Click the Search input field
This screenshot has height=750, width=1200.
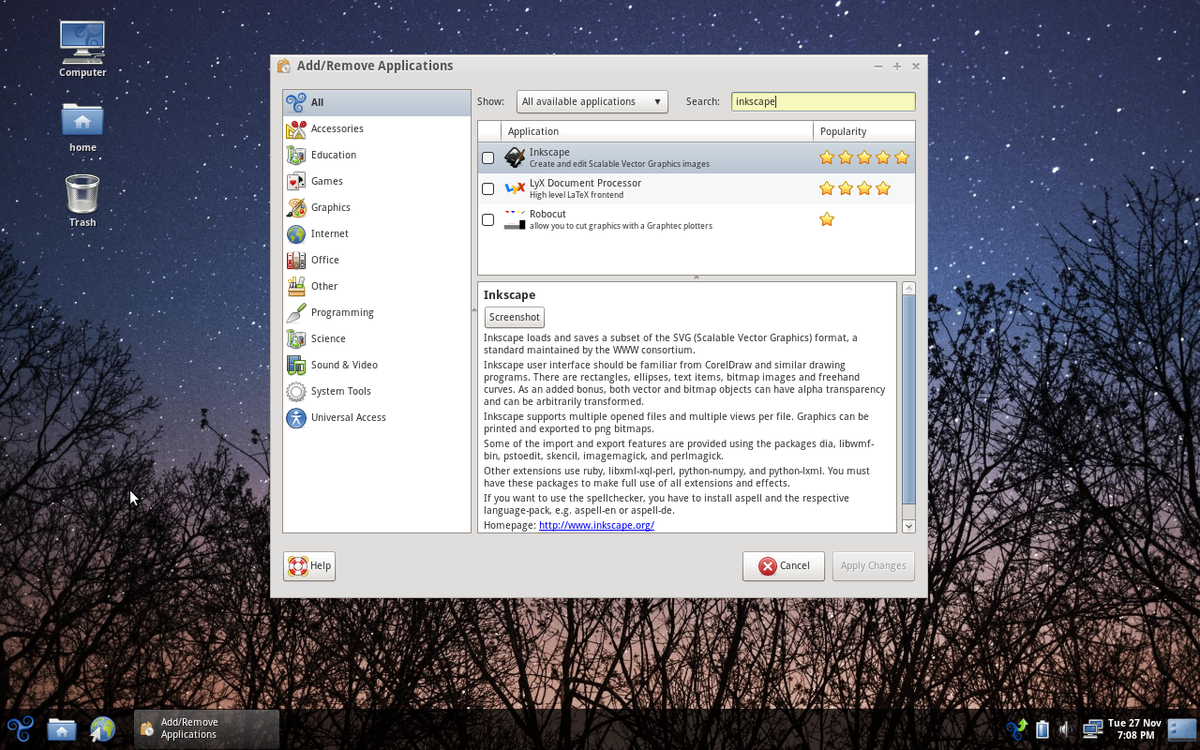point(823,101)
